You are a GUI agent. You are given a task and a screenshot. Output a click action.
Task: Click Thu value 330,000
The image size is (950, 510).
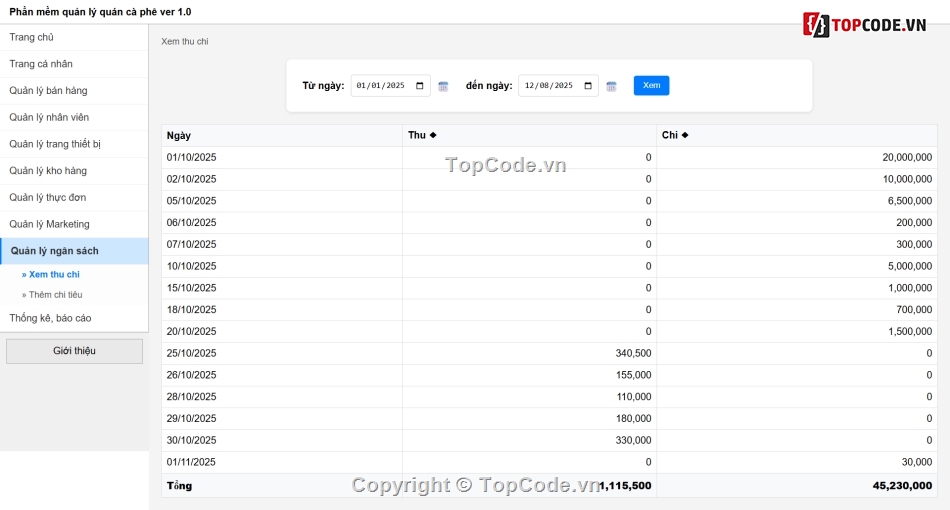point(633,441)
